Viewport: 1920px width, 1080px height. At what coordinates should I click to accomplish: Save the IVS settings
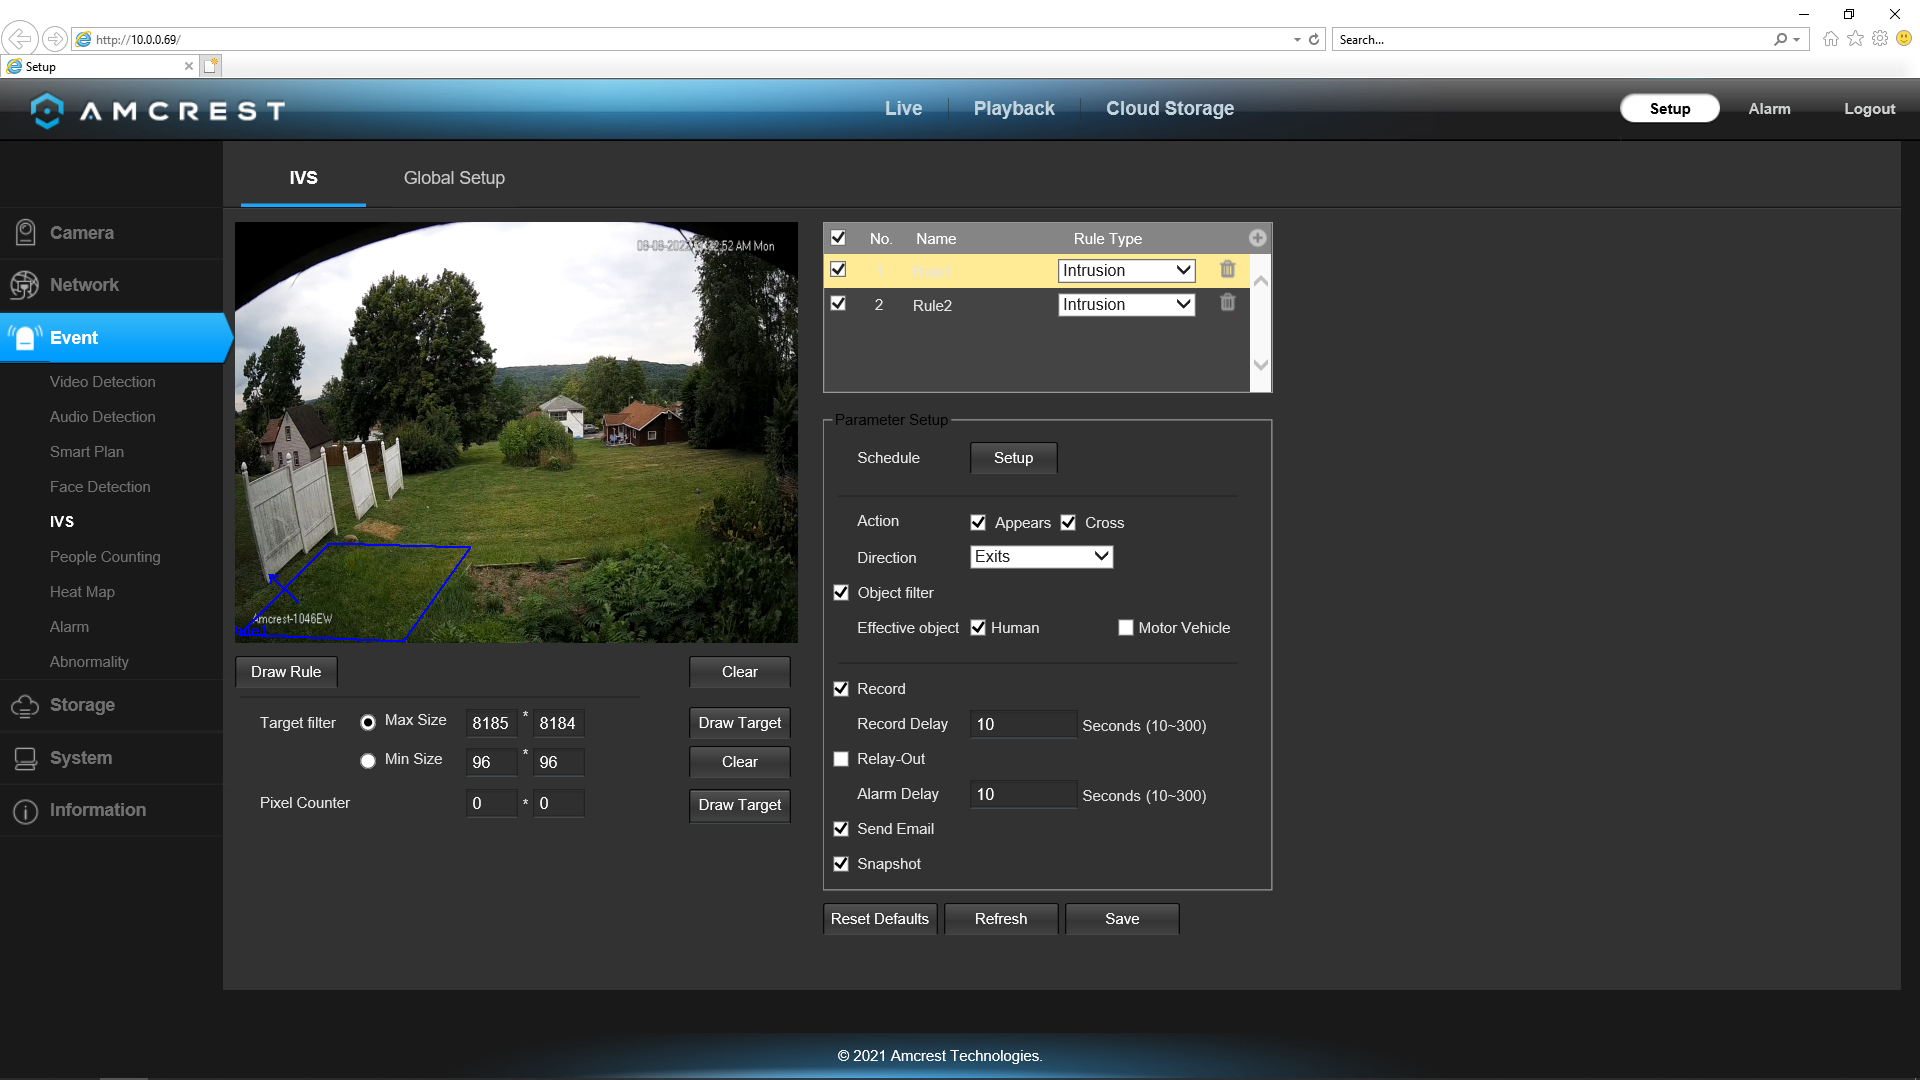tap(1122, 919)
